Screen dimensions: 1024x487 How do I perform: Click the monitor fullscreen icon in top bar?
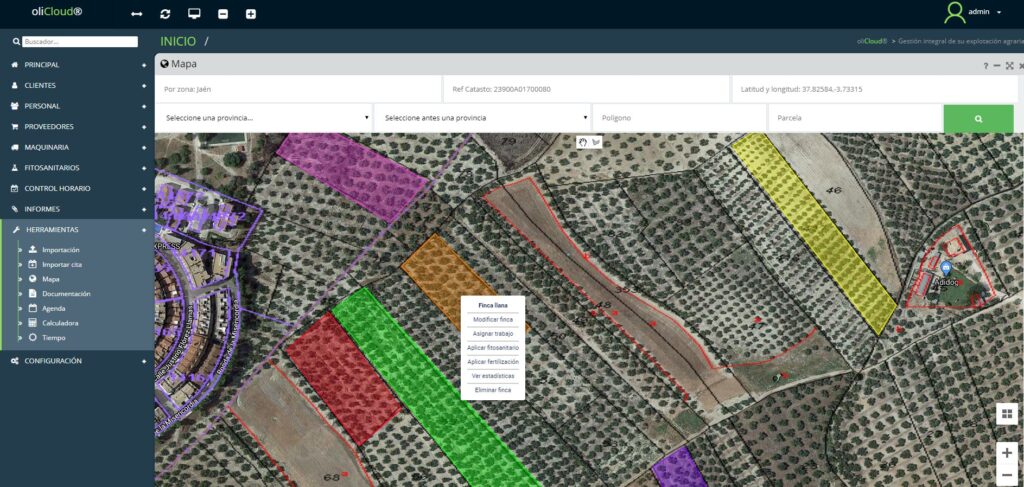pos(194,14)
